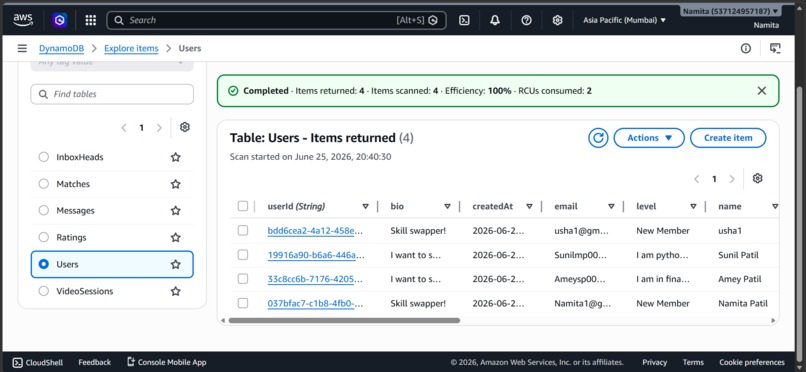
Task: Refresh the items scan results
Action: pyautogui.click(x=598, y=138)
